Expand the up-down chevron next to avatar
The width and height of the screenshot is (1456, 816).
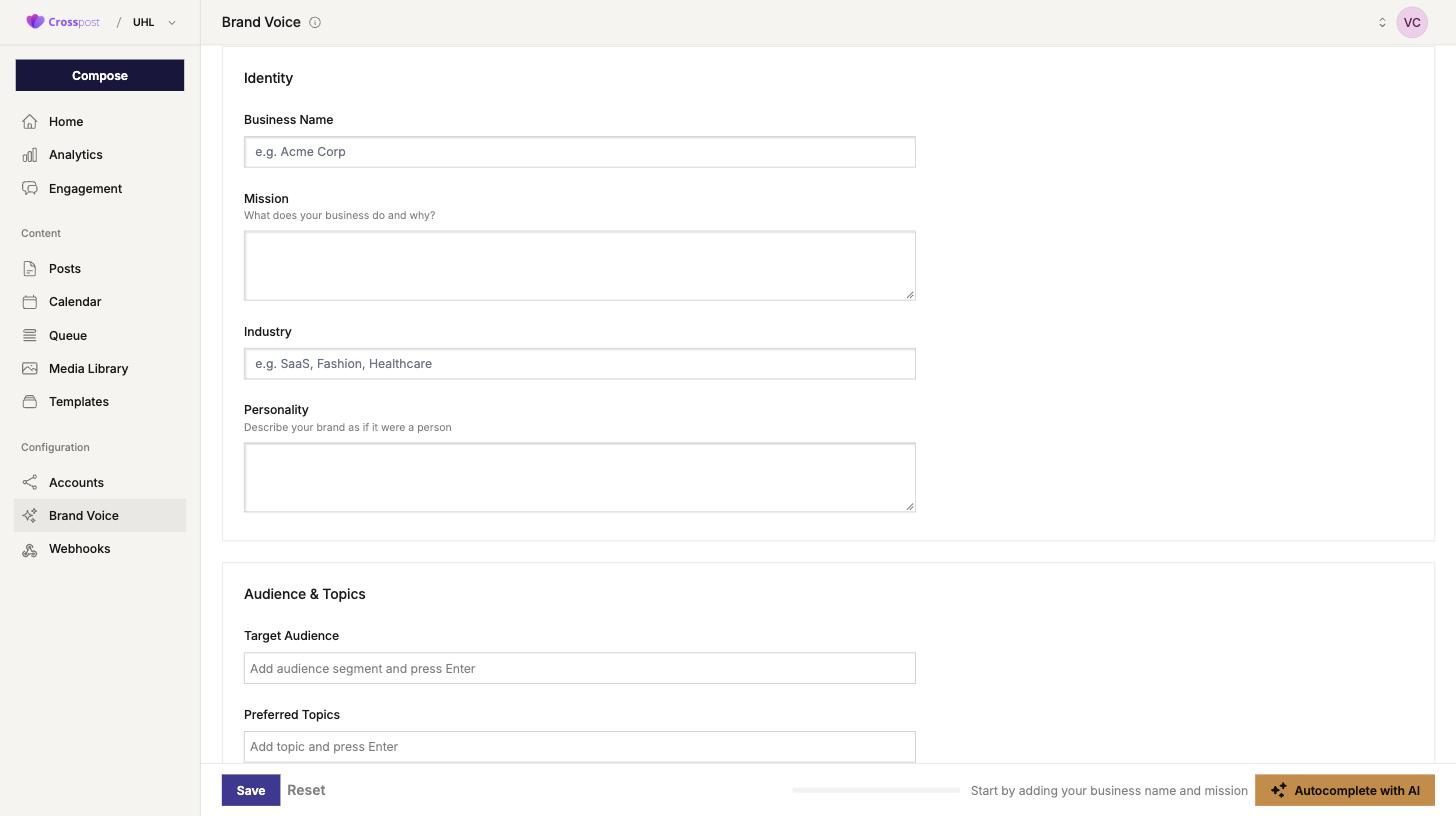tap(1382, 22)
